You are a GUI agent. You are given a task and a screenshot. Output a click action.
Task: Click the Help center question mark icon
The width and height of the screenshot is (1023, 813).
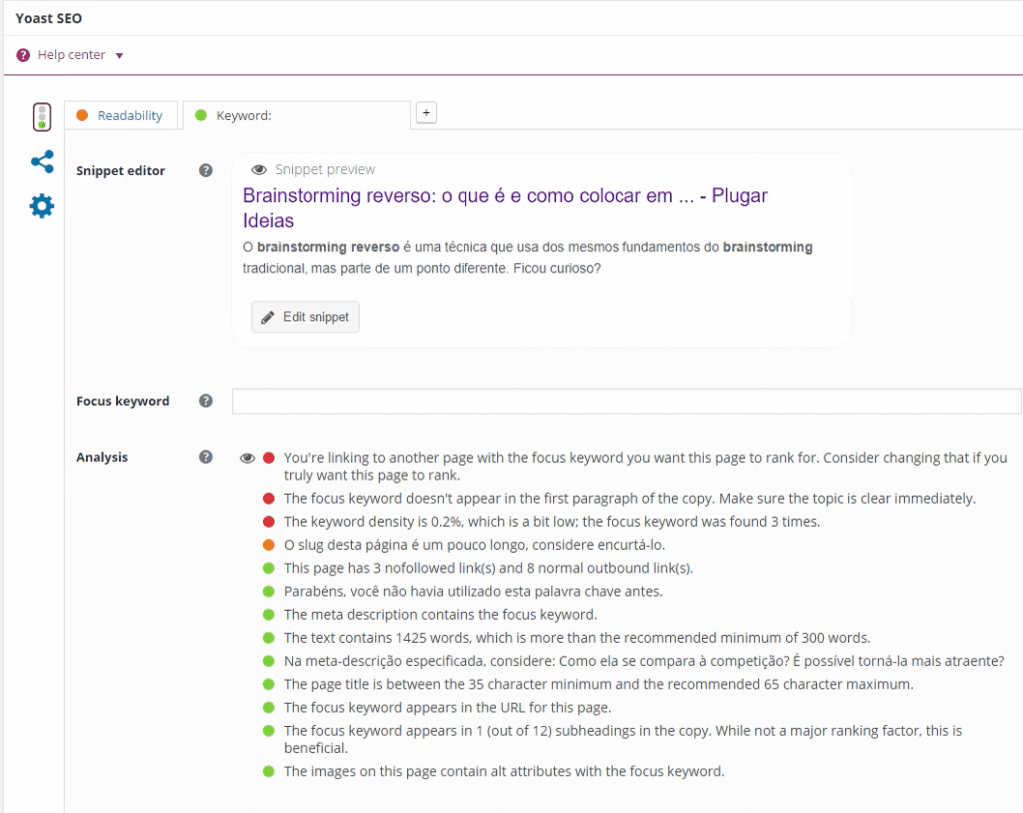coord(22,55)
